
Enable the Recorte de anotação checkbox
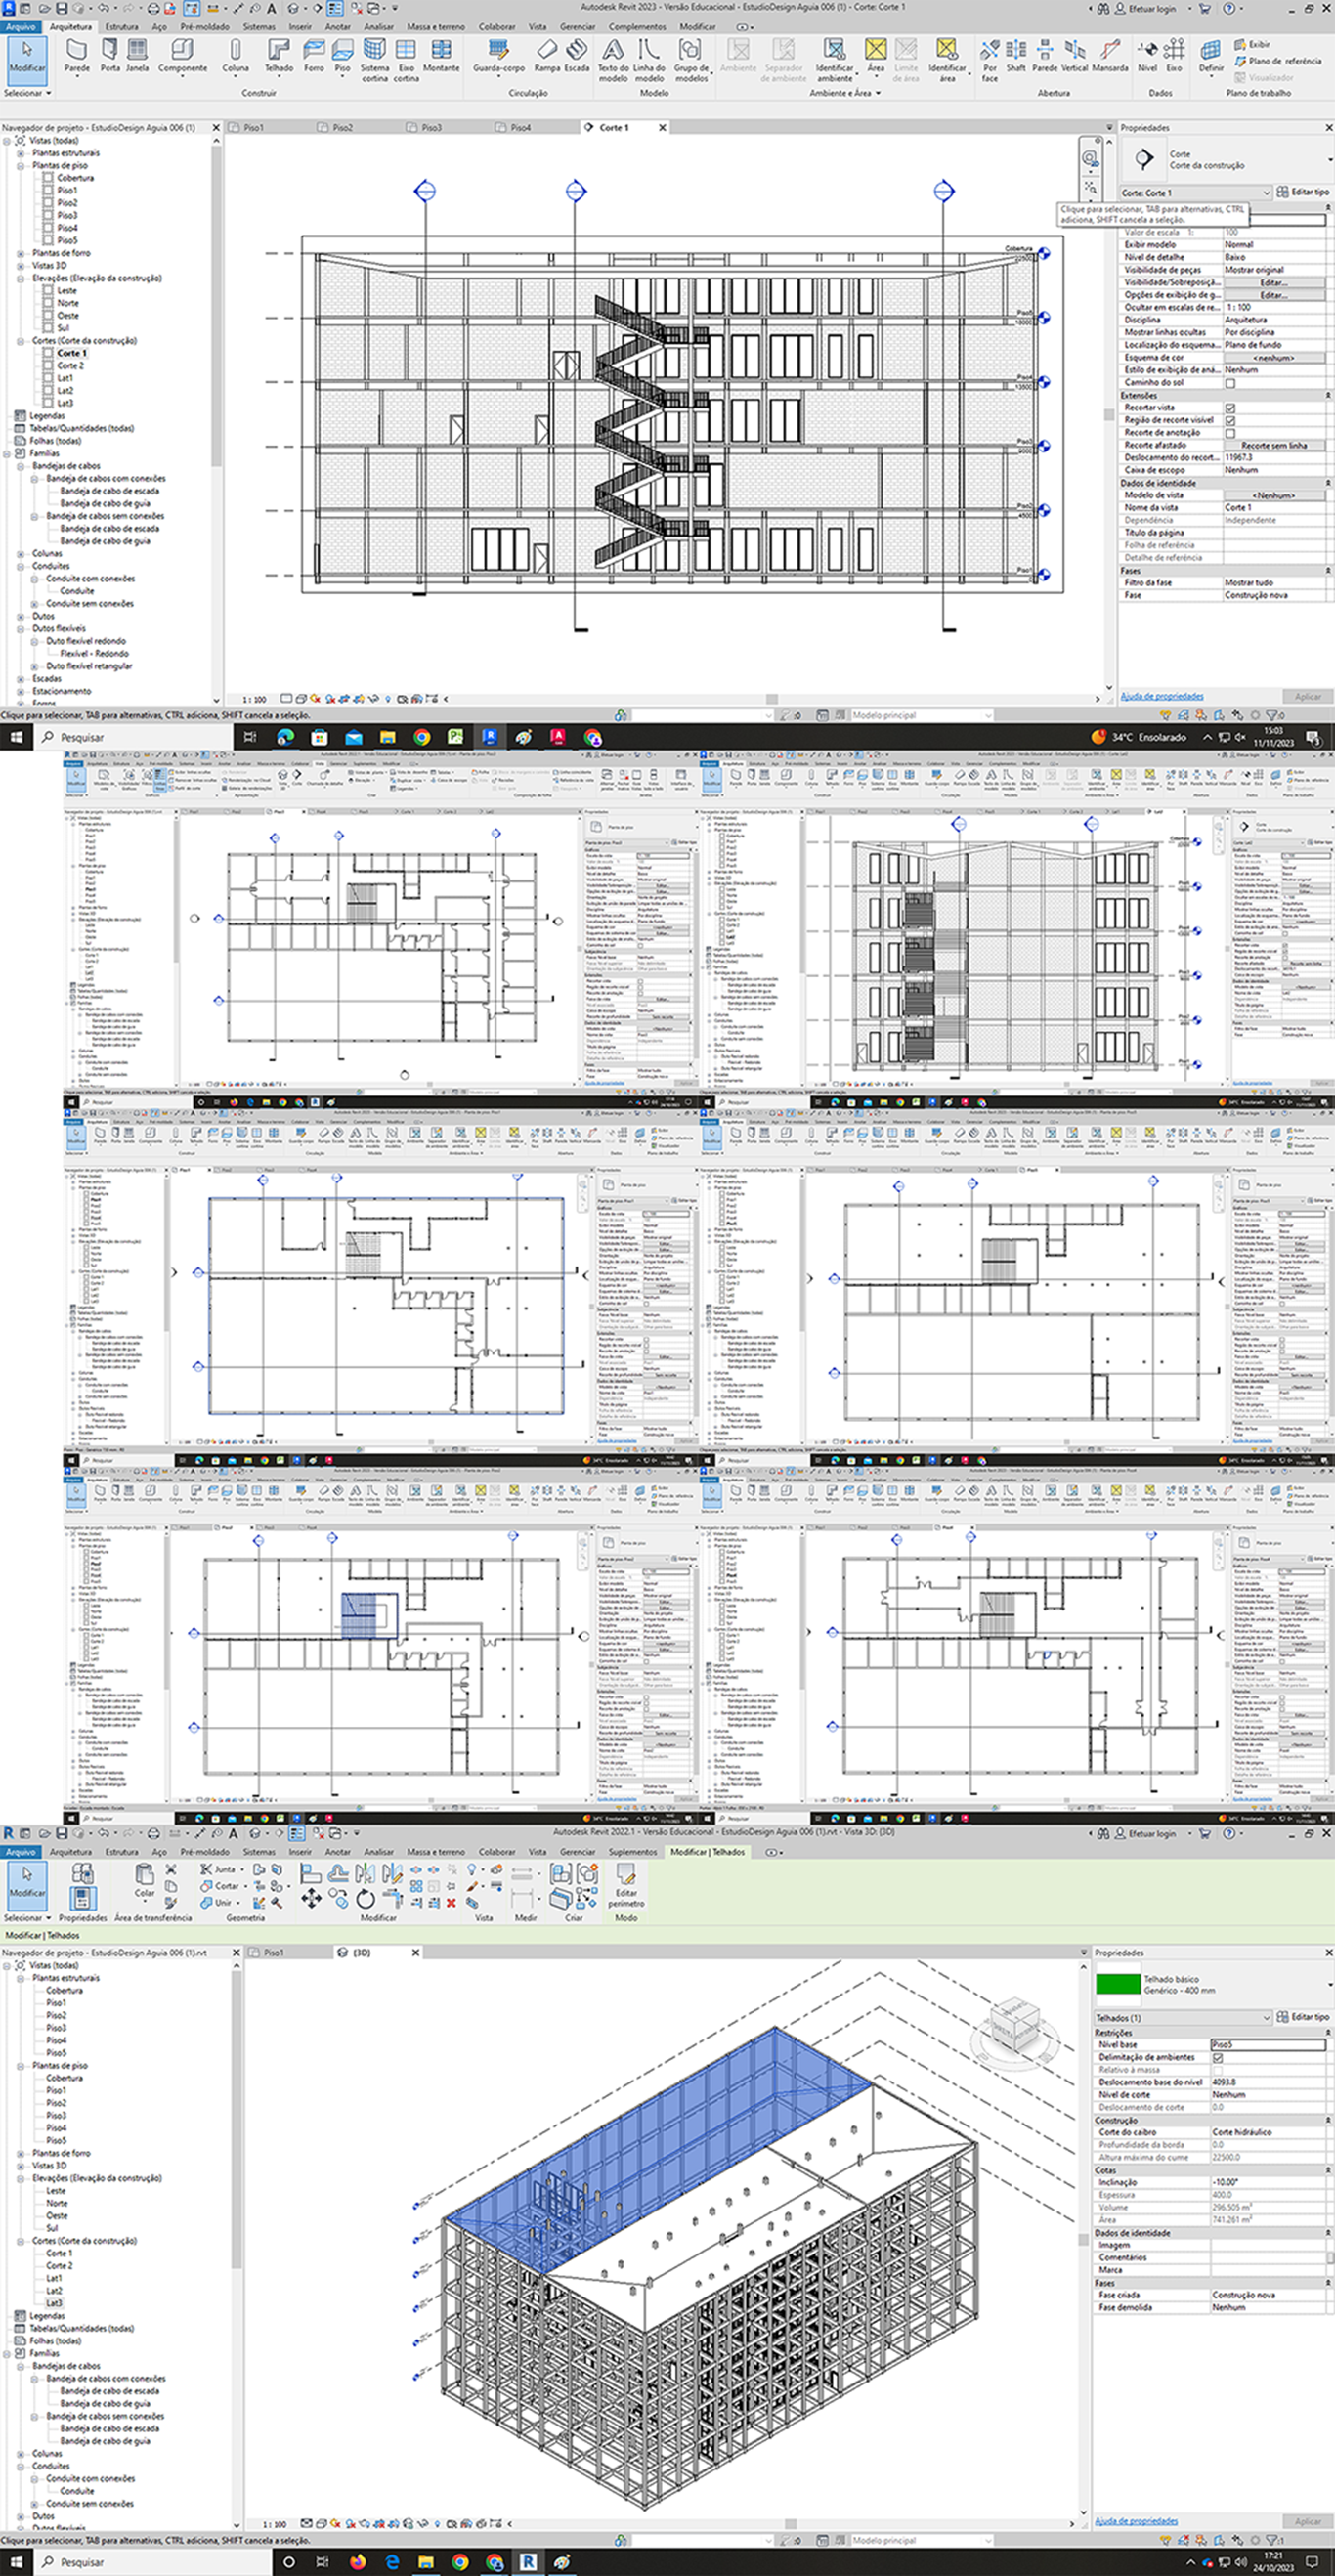tap(1230, 433)
